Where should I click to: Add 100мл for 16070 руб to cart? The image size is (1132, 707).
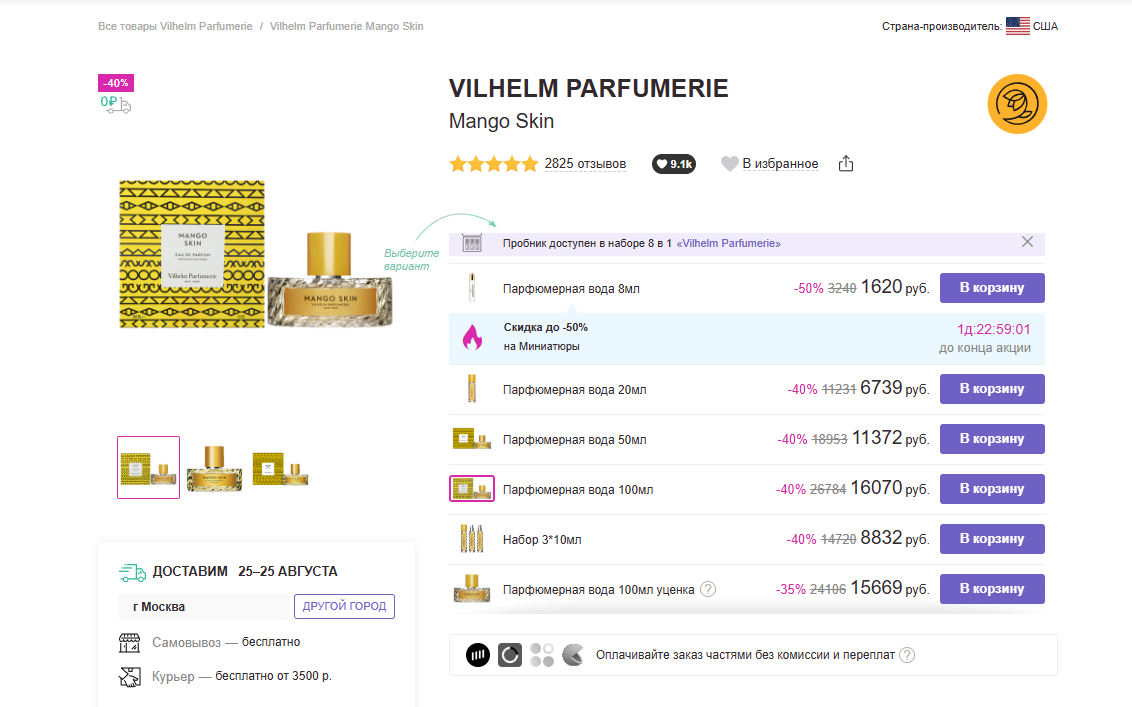pos(992,488)
